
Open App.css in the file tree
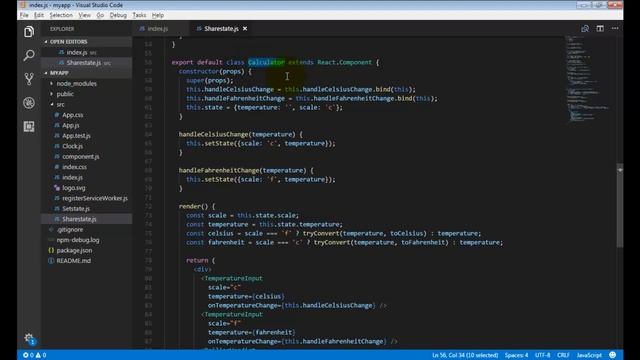tap(87, 115)
